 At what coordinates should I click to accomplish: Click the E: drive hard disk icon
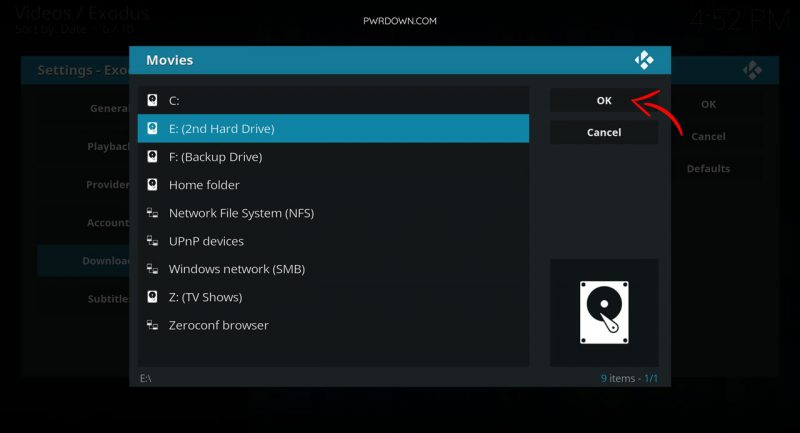coord(152,128)
